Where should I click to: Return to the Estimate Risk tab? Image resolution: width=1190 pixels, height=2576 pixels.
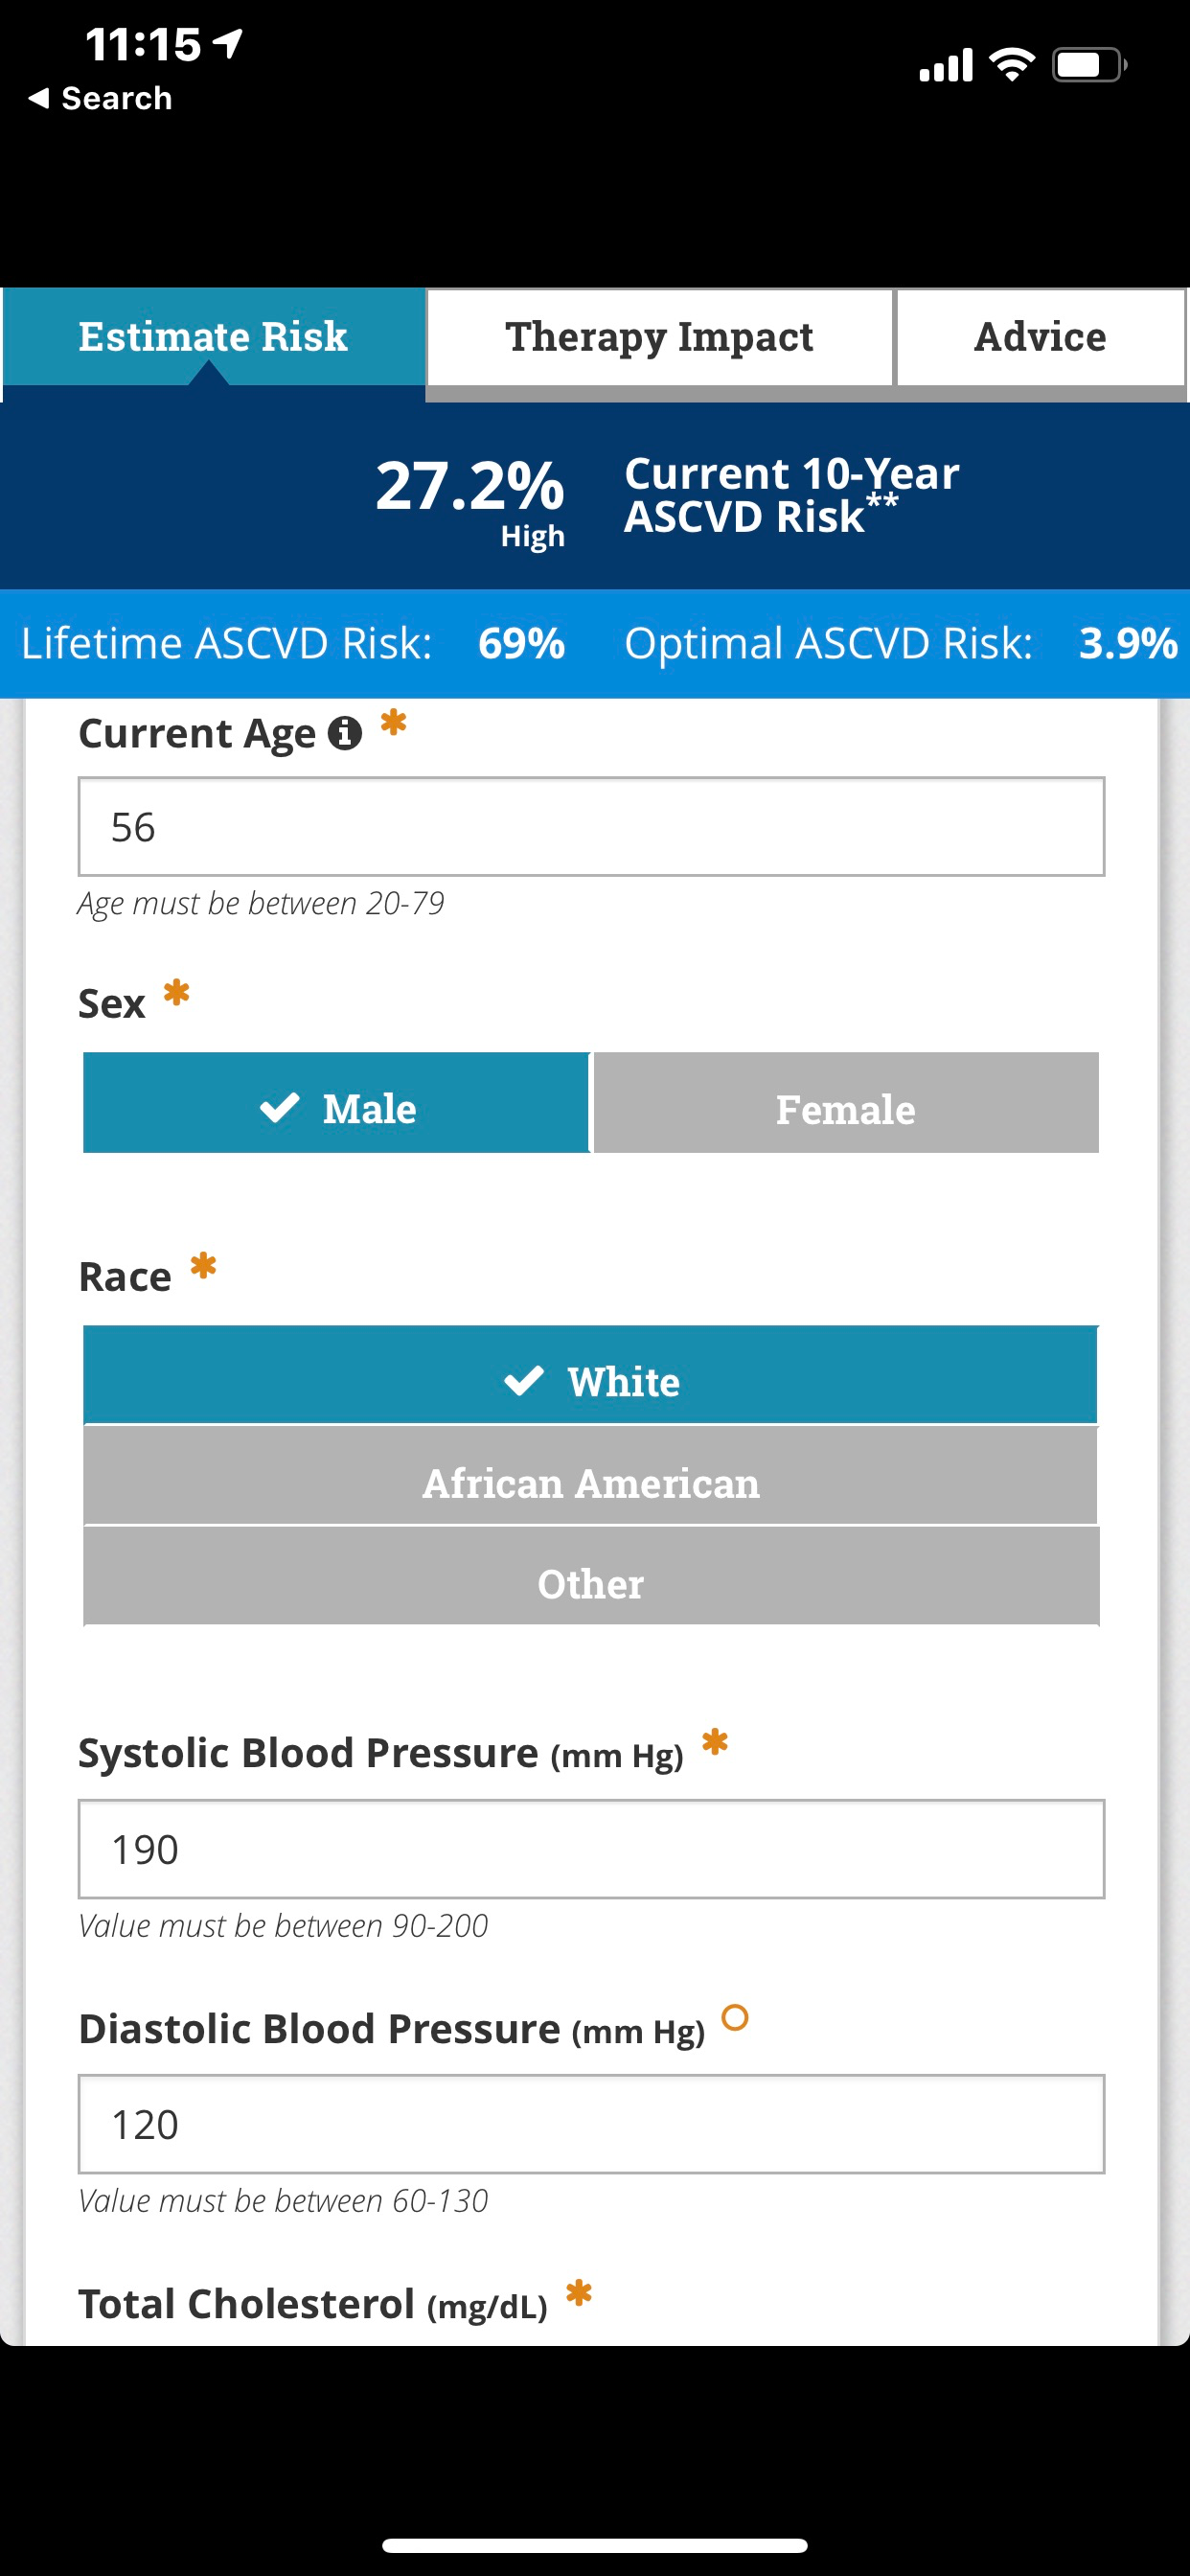(x=213, y=338)
